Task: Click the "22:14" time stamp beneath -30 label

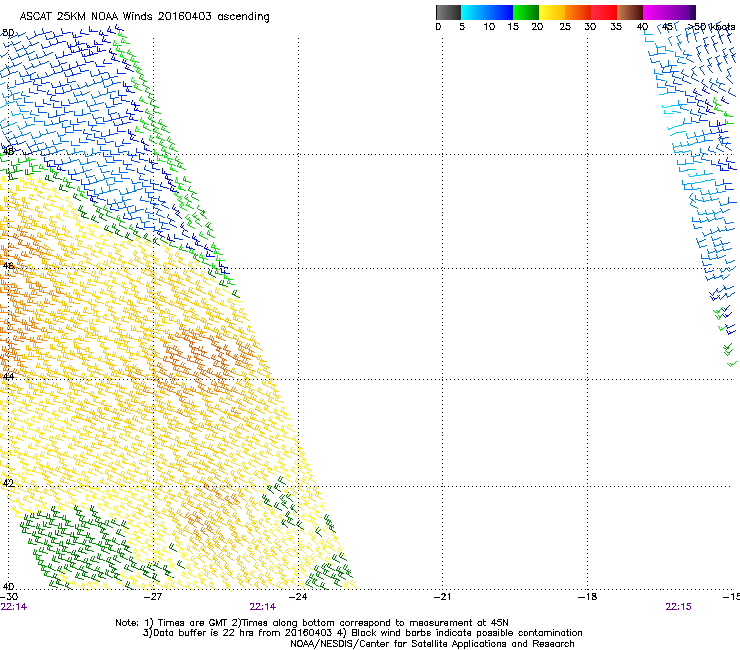Action: point(14,607)
